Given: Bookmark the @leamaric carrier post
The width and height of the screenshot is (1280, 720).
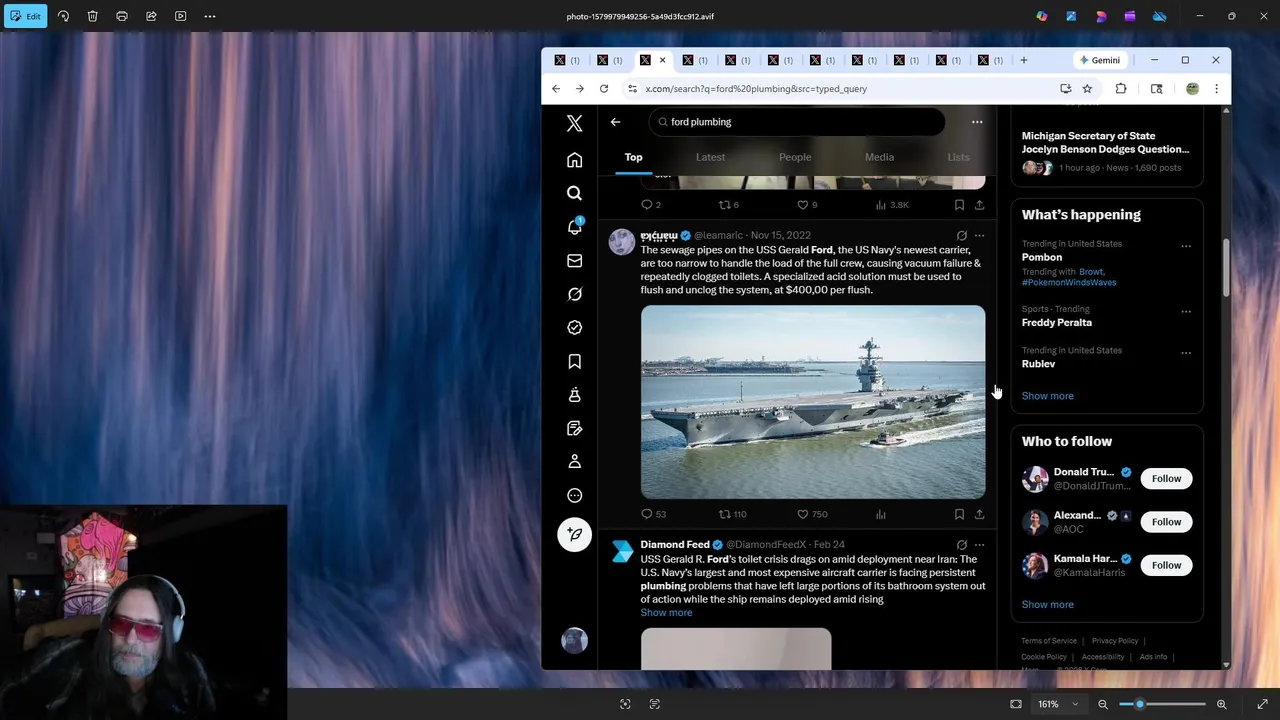Looking at the screenshot, I should tap(959, 514).
